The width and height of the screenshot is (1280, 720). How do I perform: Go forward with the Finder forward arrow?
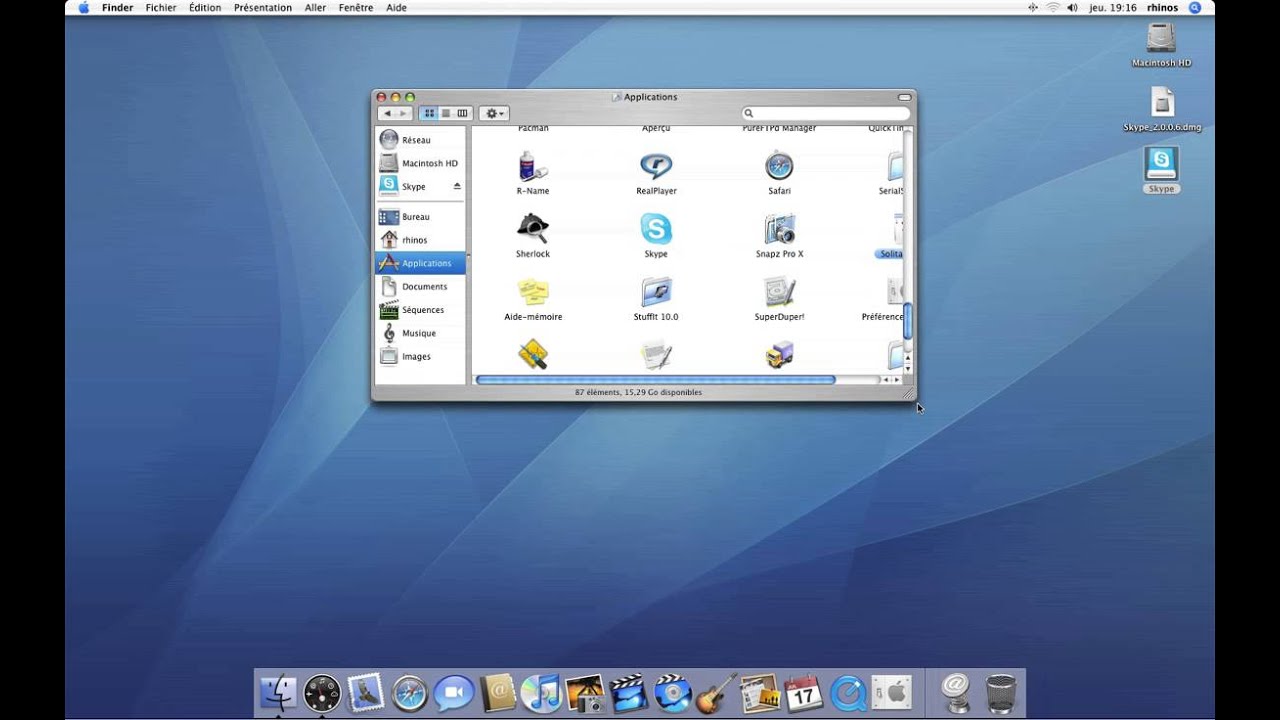pos(404,113)
